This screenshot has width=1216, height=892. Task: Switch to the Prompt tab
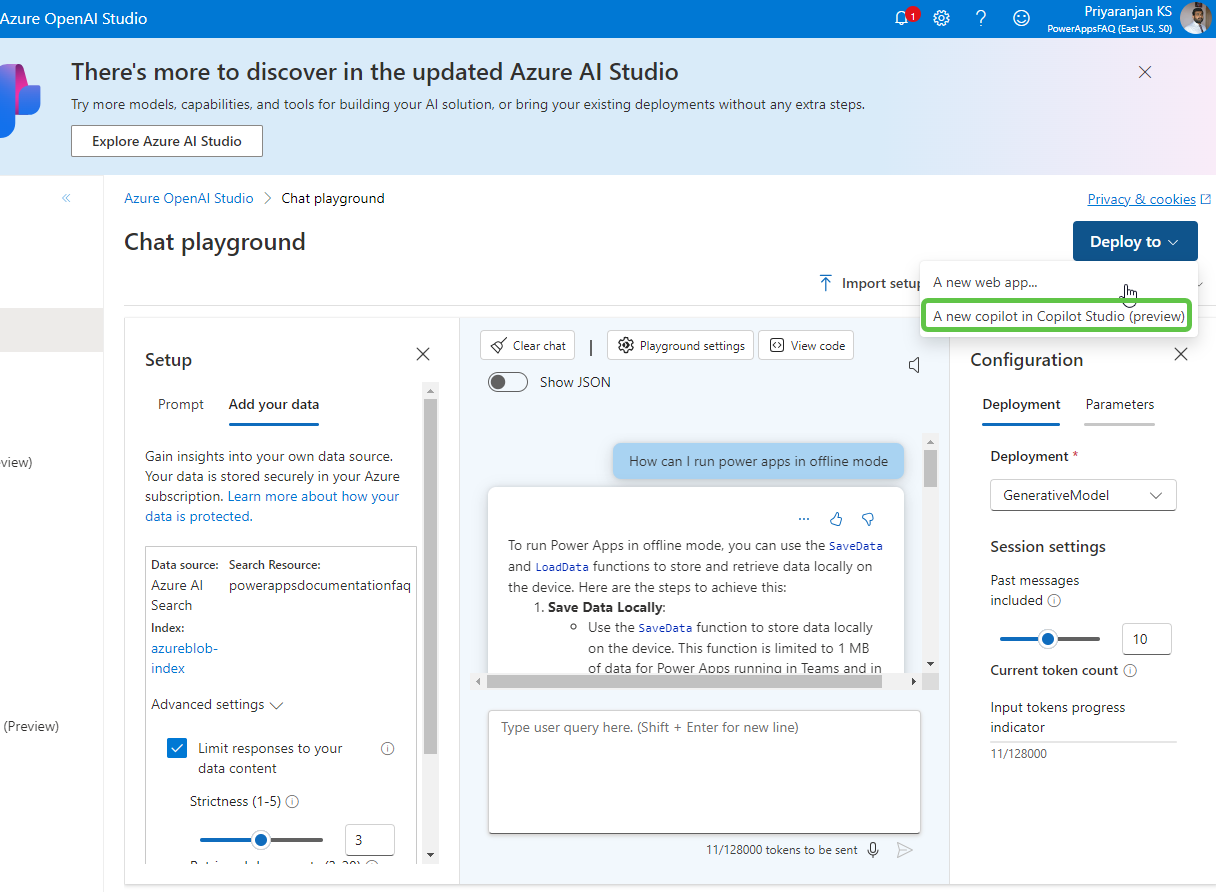point(181,405)
